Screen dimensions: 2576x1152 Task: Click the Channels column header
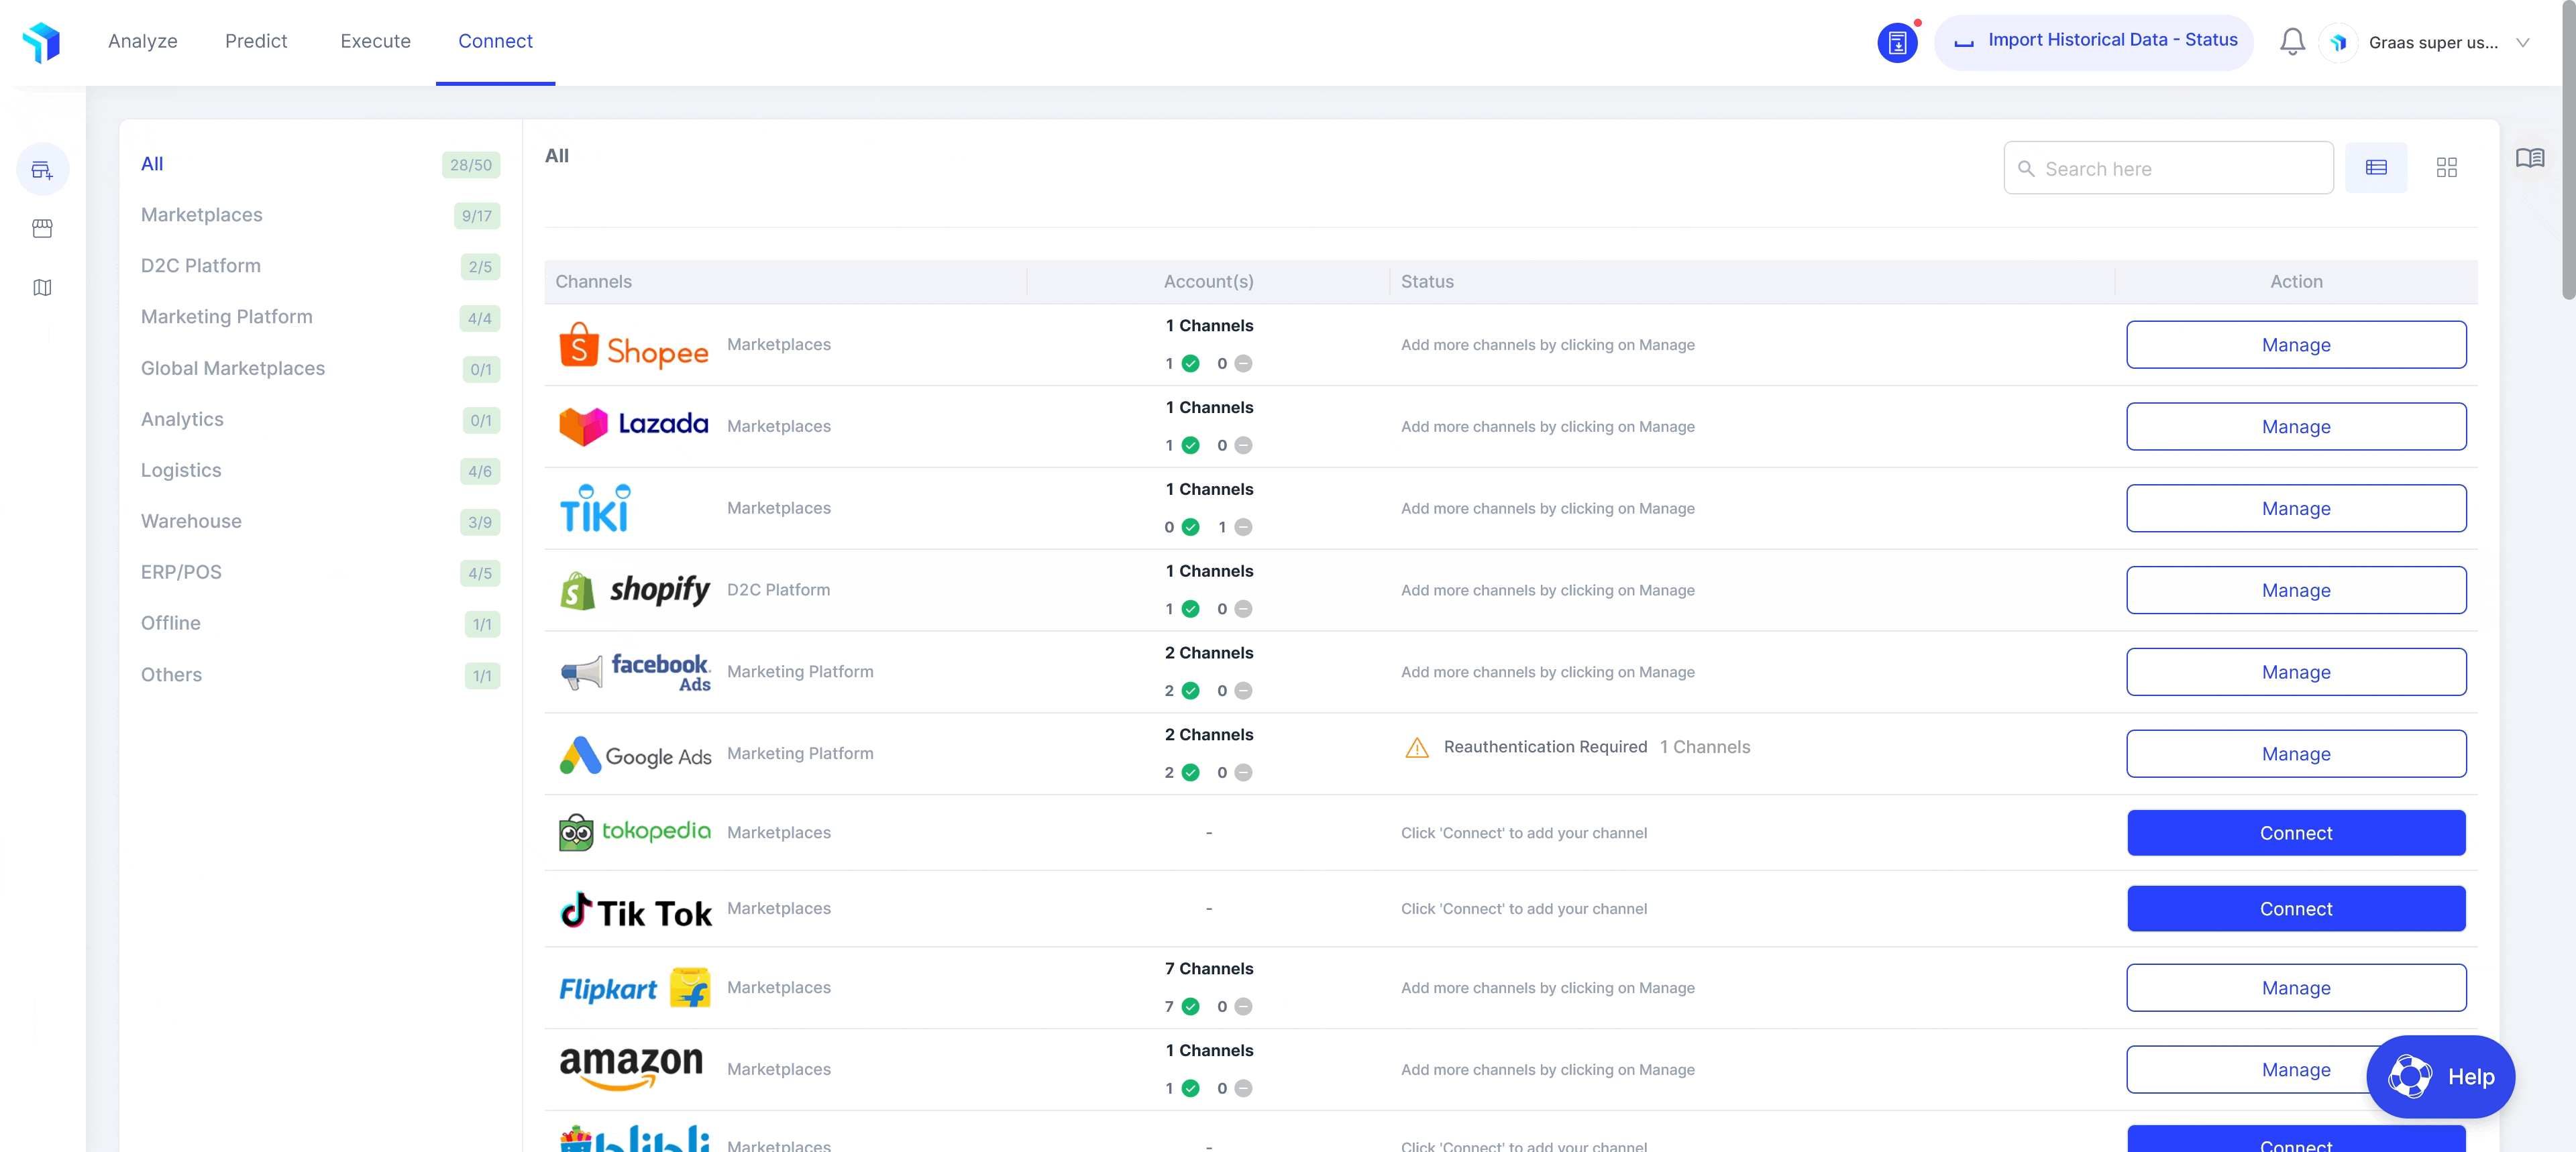click(x=593, y=282)
